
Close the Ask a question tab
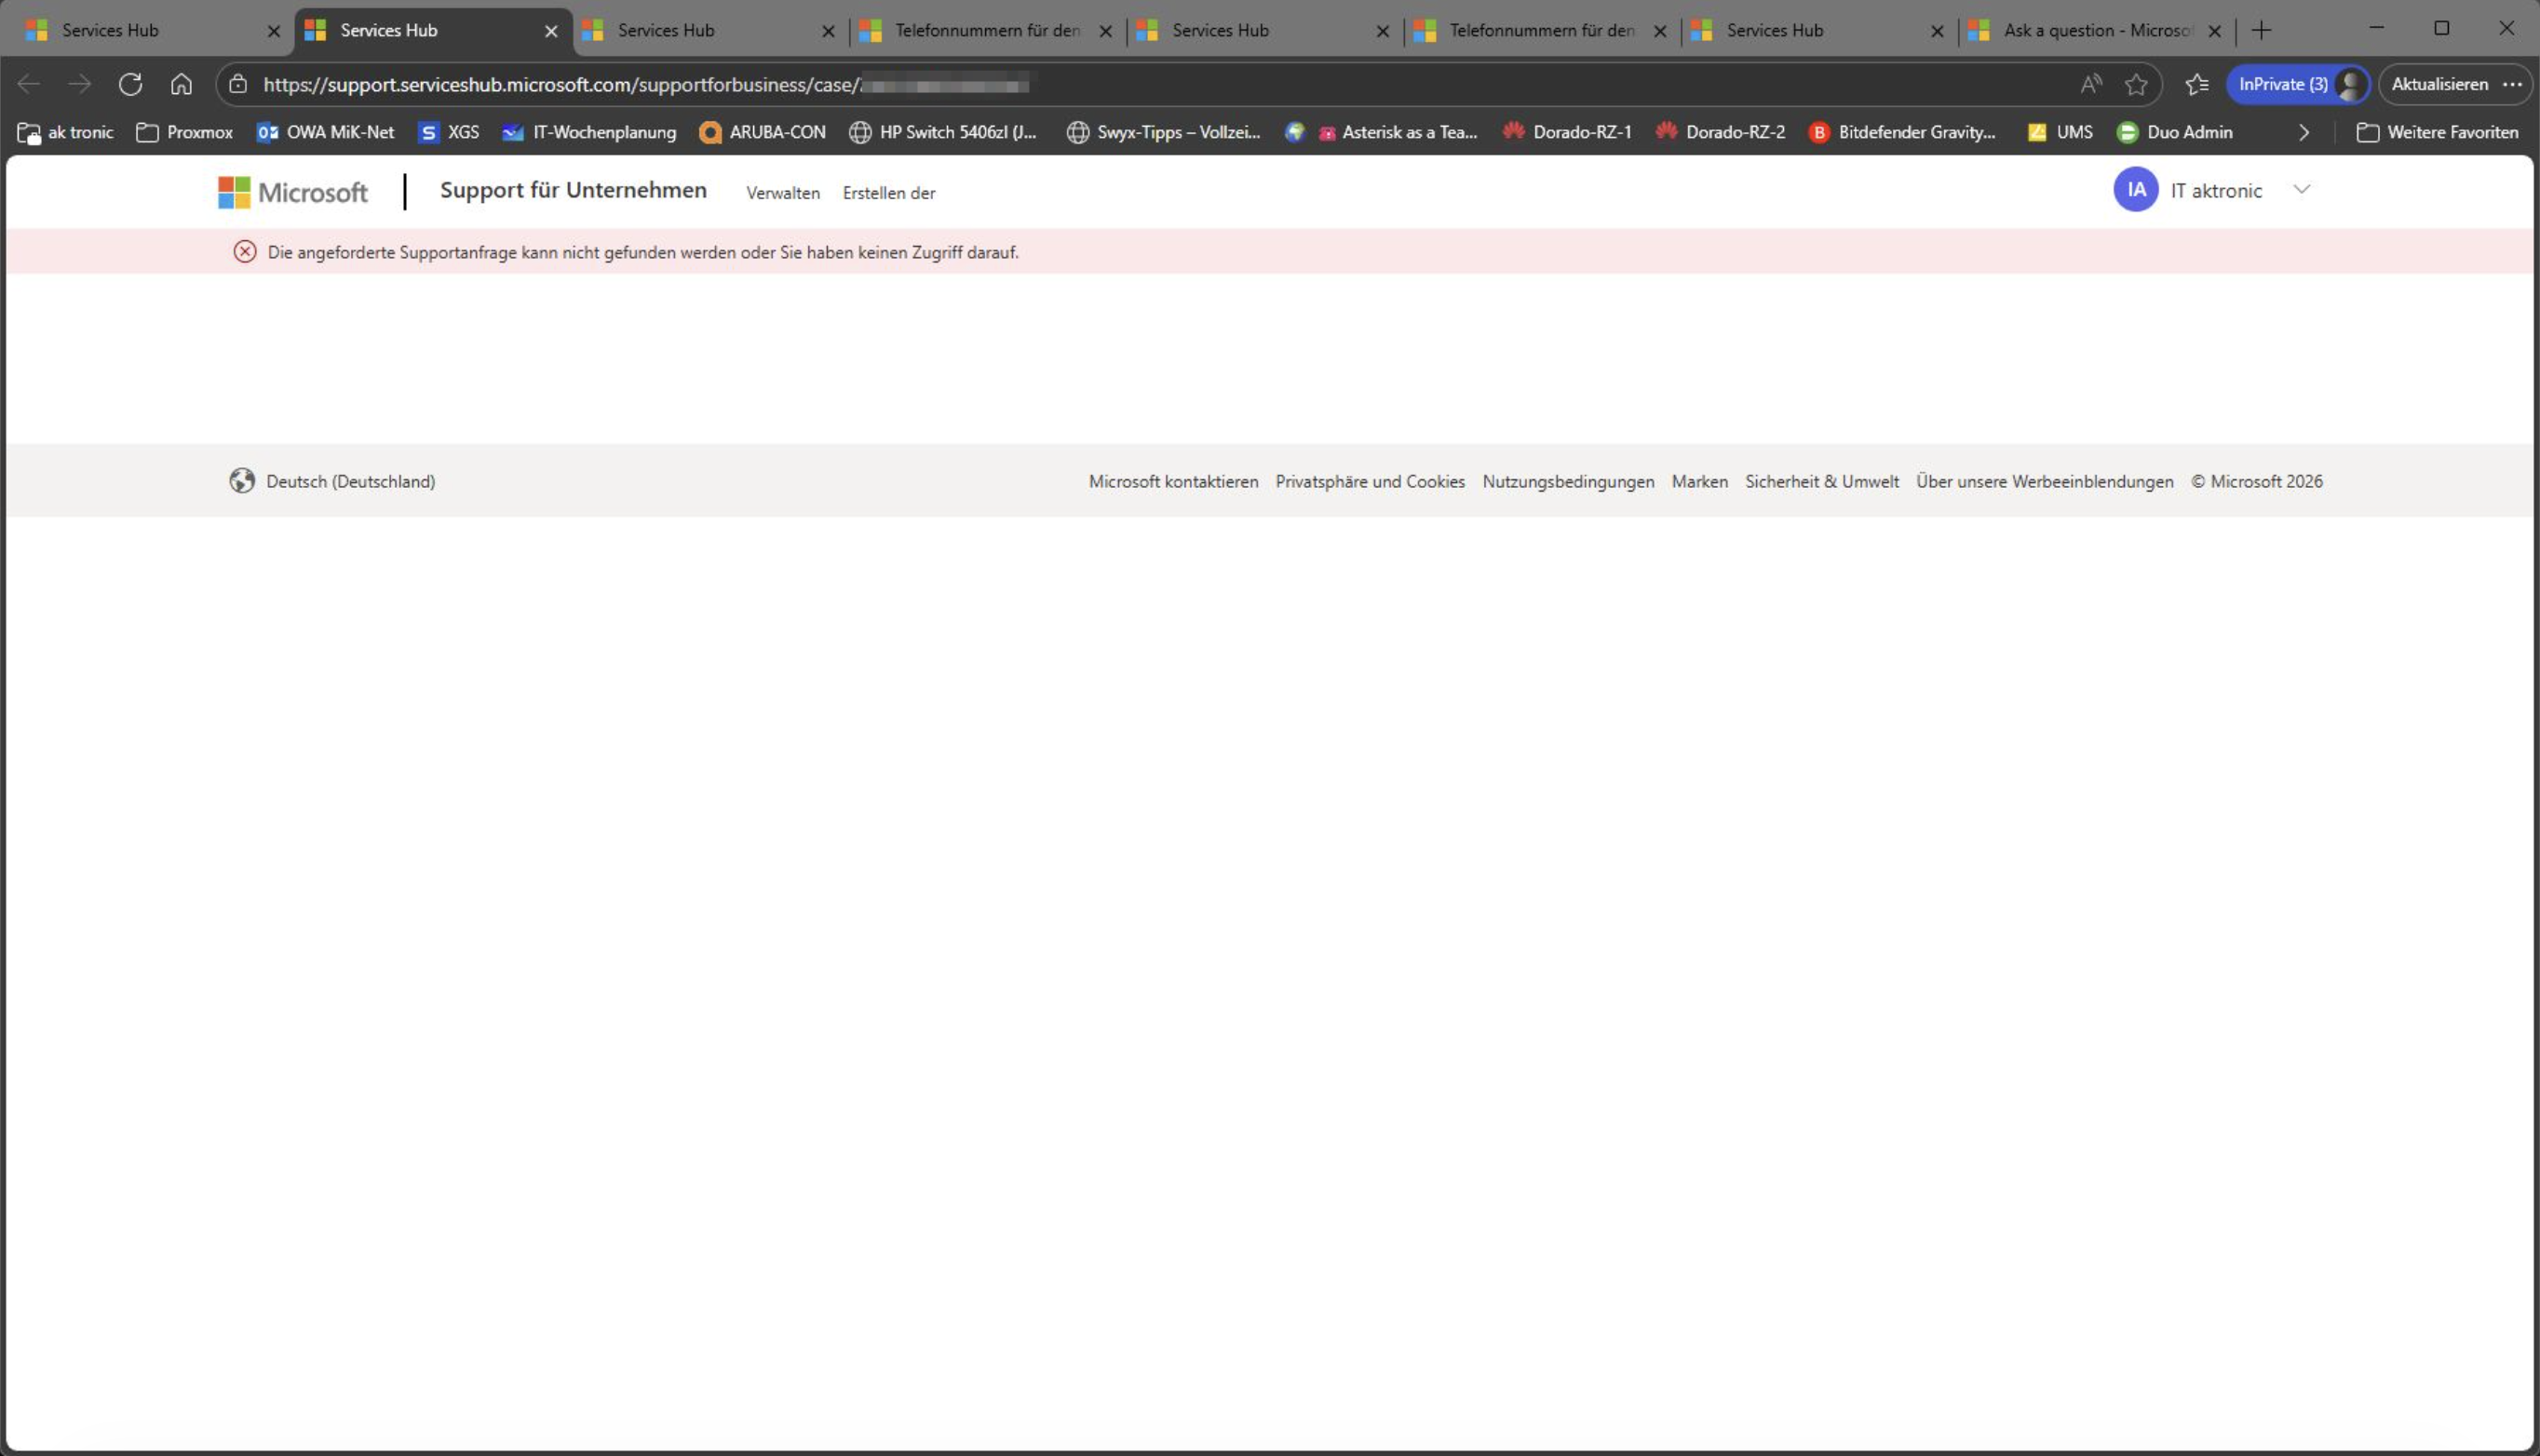2214,31
